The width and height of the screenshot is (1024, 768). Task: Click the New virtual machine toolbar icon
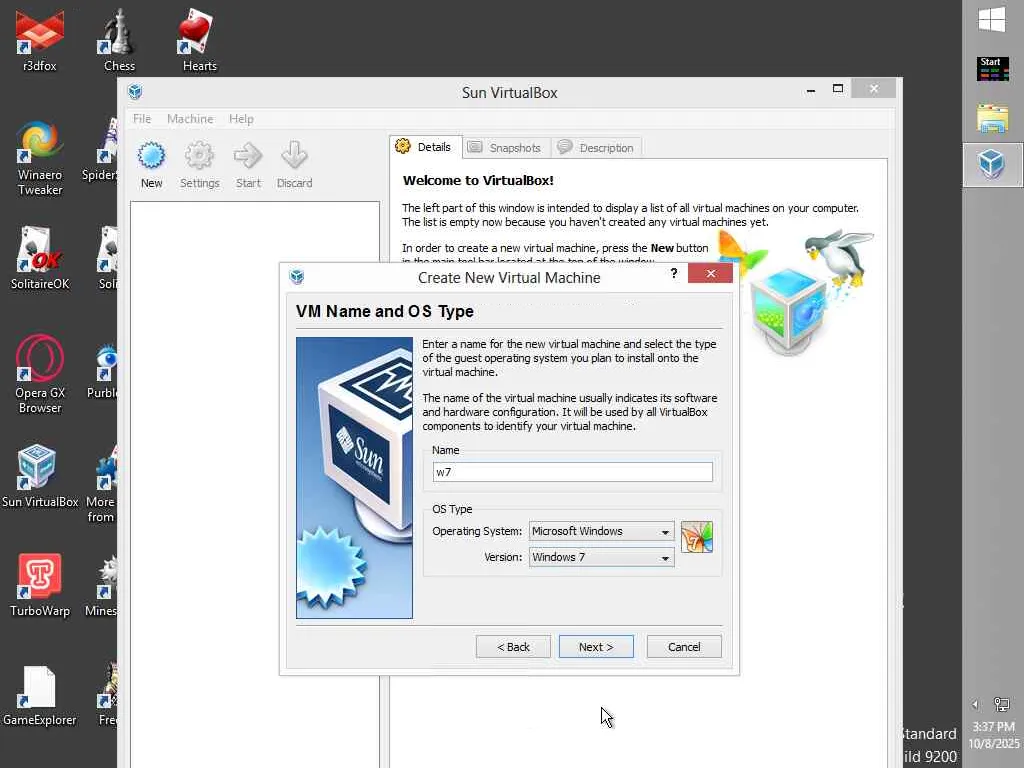[x=151, y=165]
